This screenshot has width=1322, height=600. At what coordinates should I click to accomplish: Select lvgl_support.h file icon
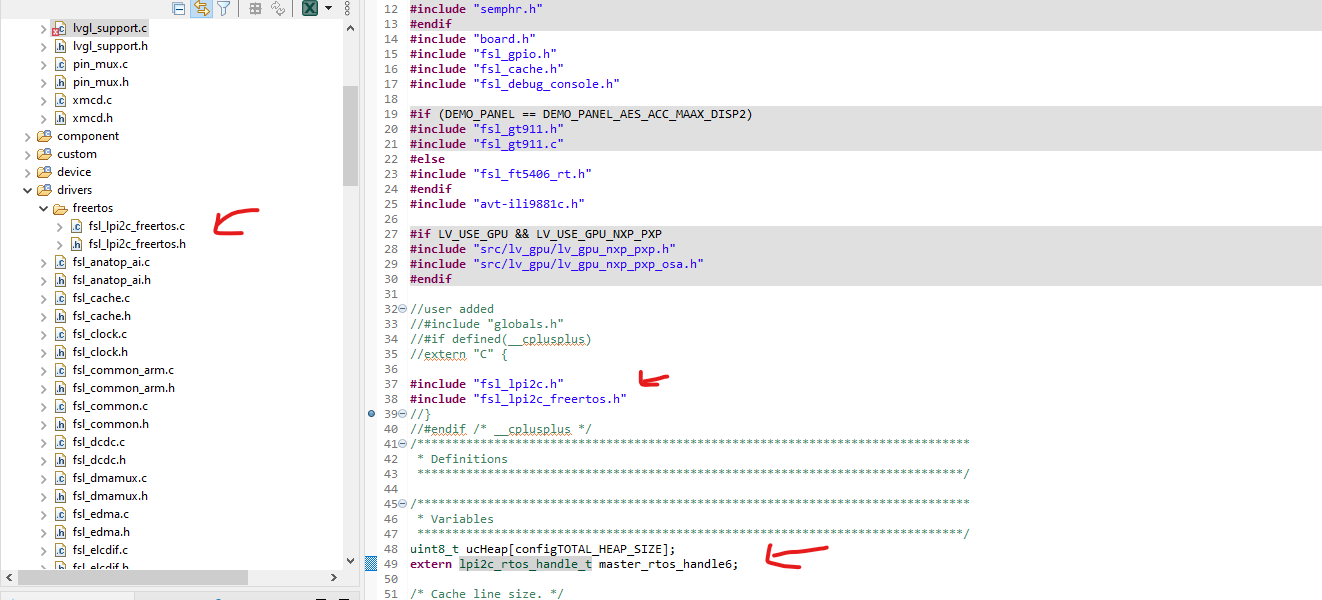tap(60, 46)
